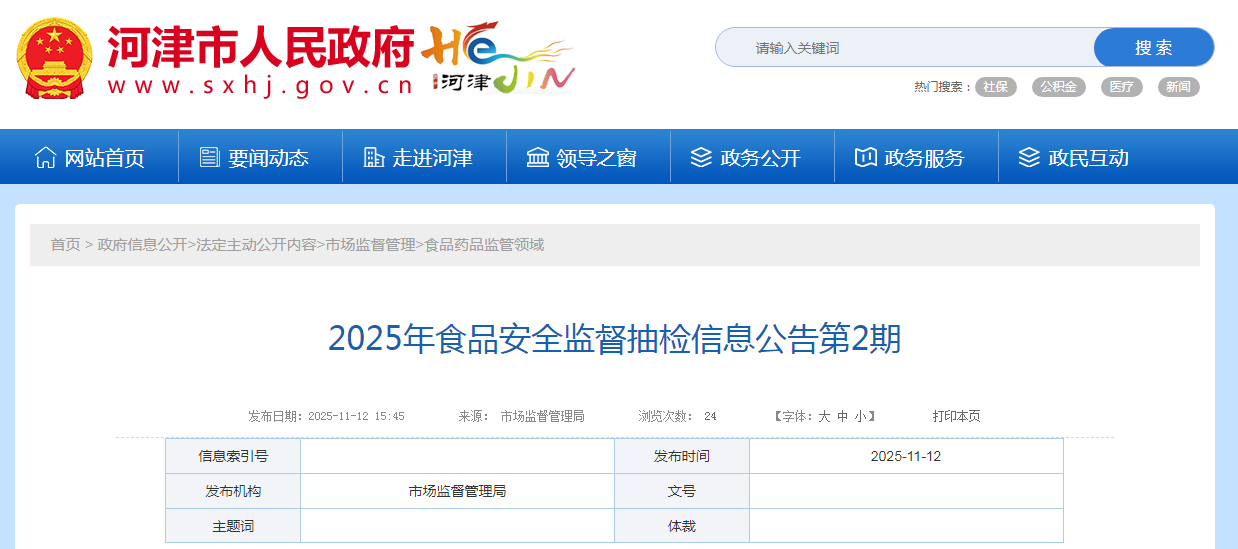Screen dimensions: 1238x549
Task: Click the 发布机构 table cell
Action: [233, 491]
